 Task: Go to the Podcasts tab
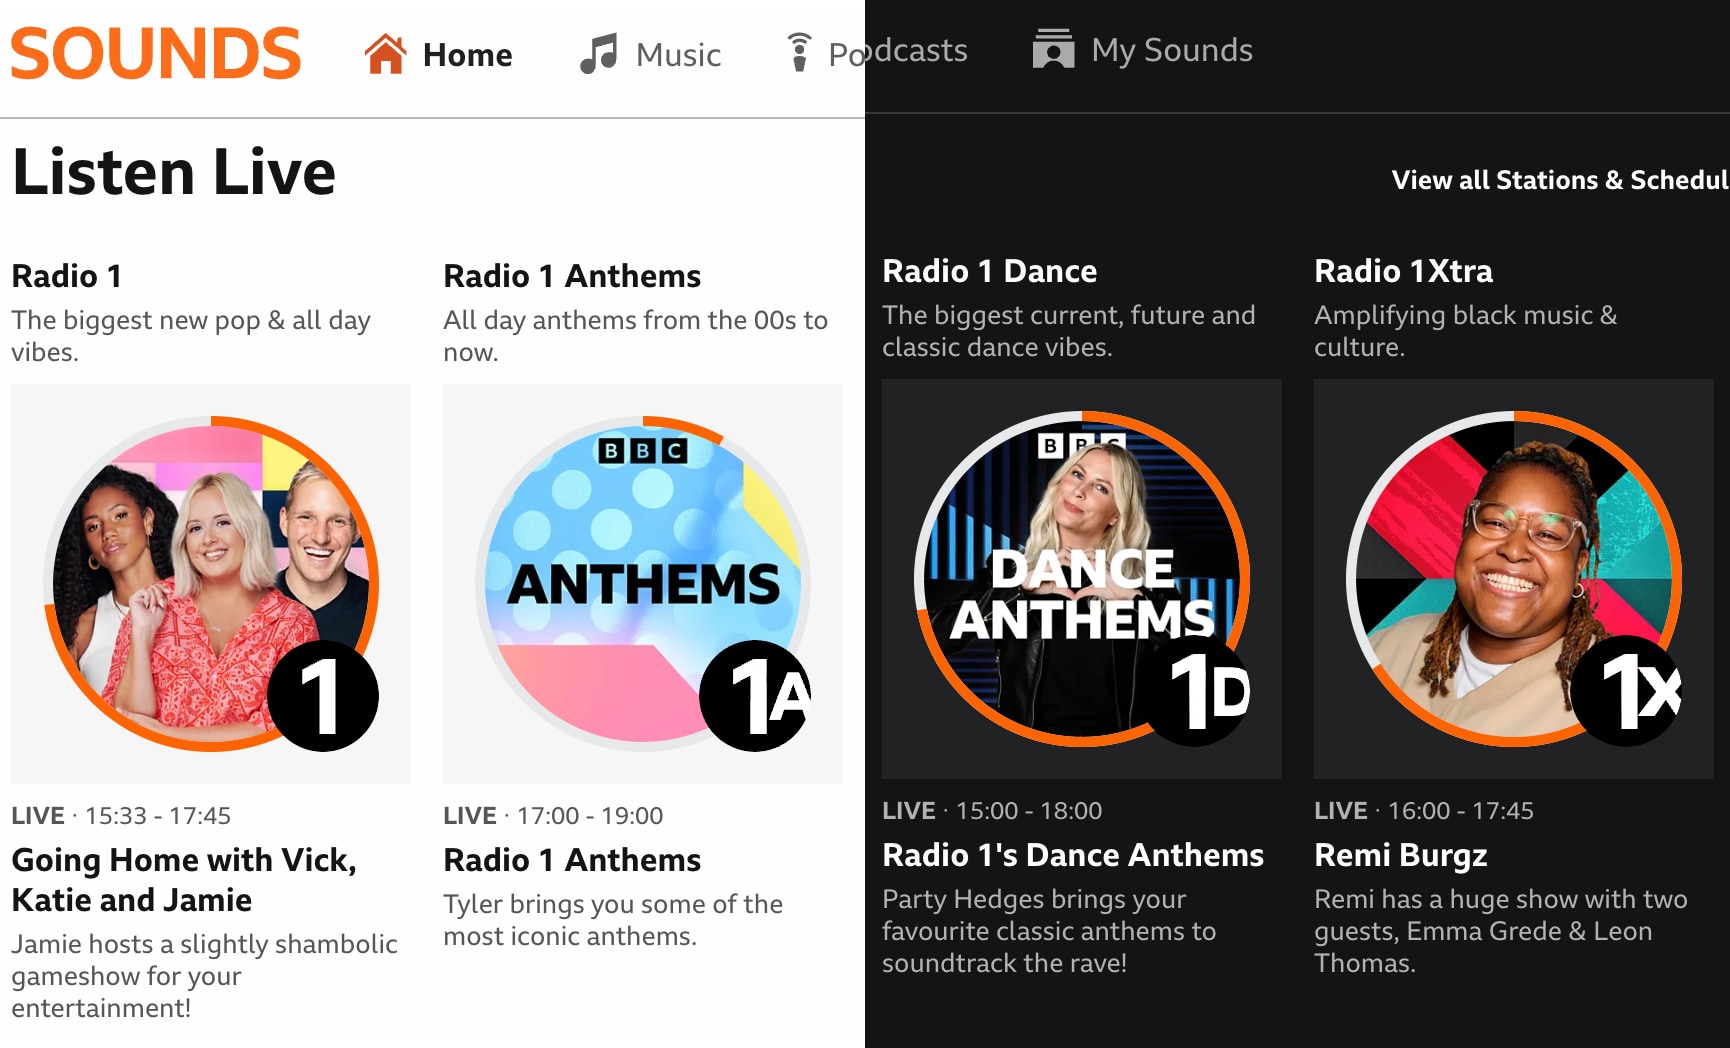click(x=898, y=51)
